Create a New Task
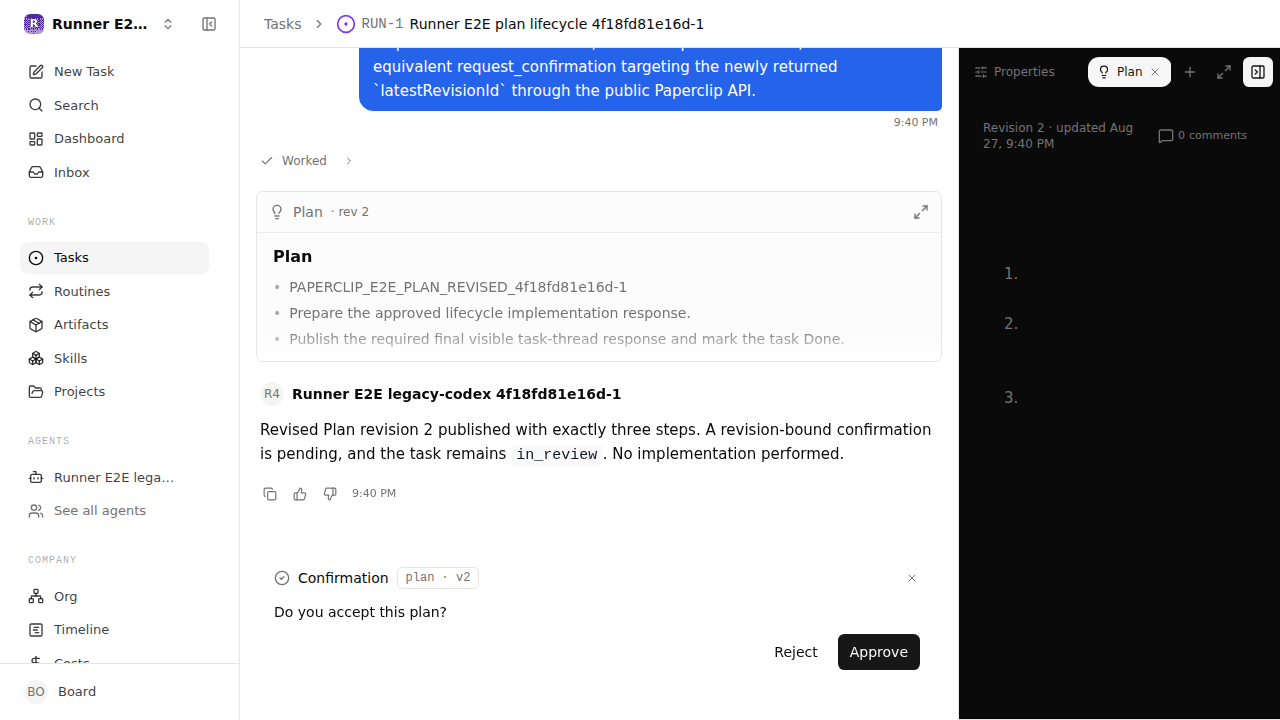This screenshot has width=1280, height=720. click(114, 72)
